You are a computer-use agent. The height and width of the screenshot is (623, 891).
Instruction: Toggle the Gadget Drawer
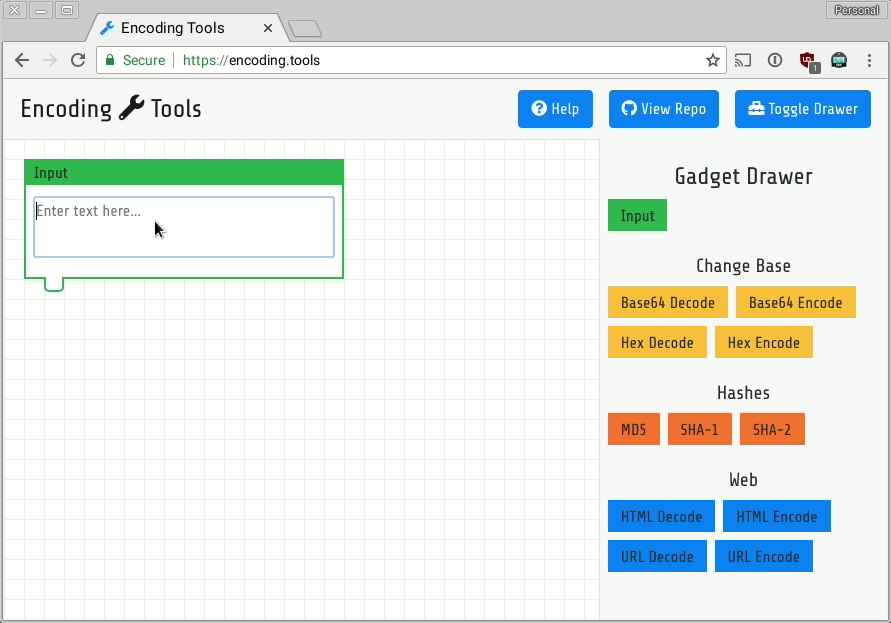[802, 109]
